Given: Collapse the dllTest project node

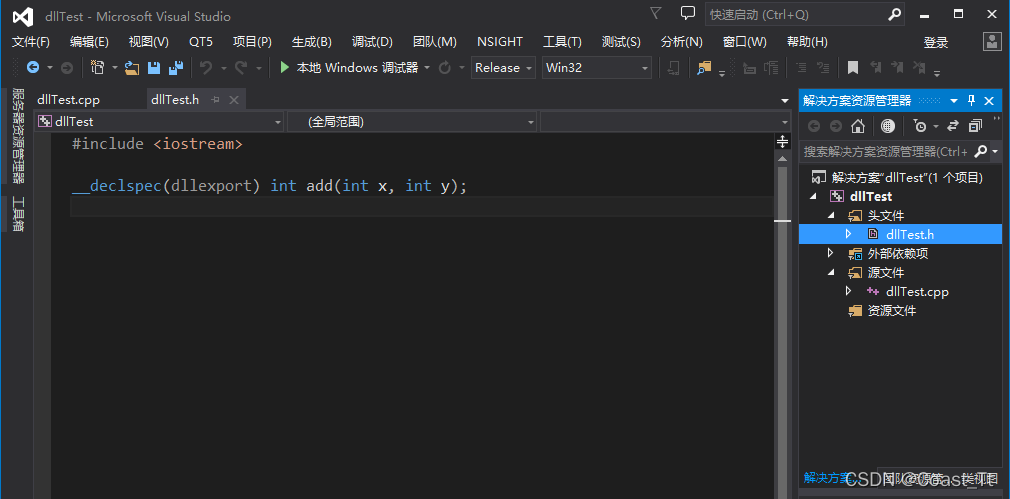Looking at the screenshot, I should click(812, 196).
